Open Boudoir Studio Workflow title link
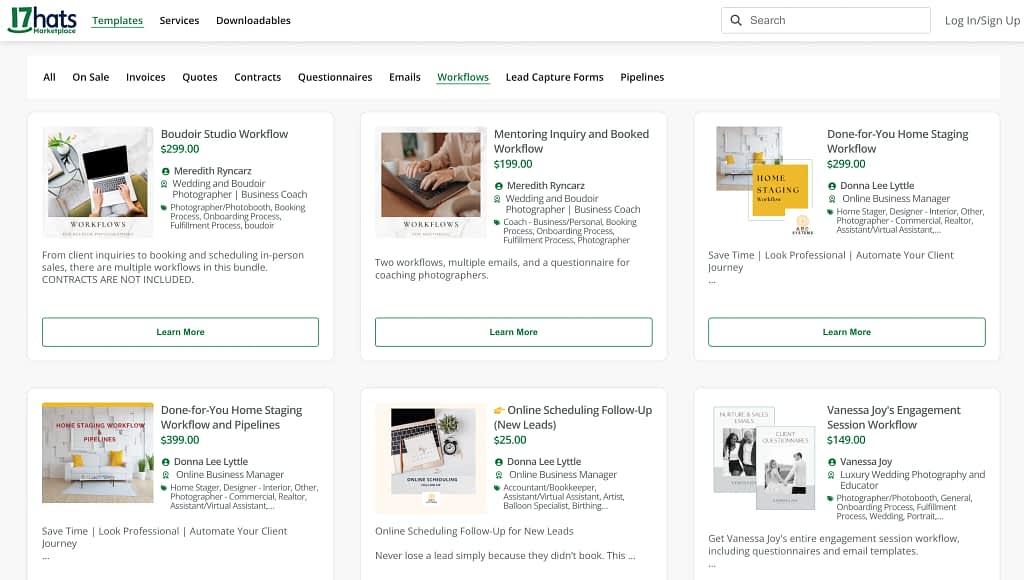This screenshot has width=1024, height=580. (224, 134)
